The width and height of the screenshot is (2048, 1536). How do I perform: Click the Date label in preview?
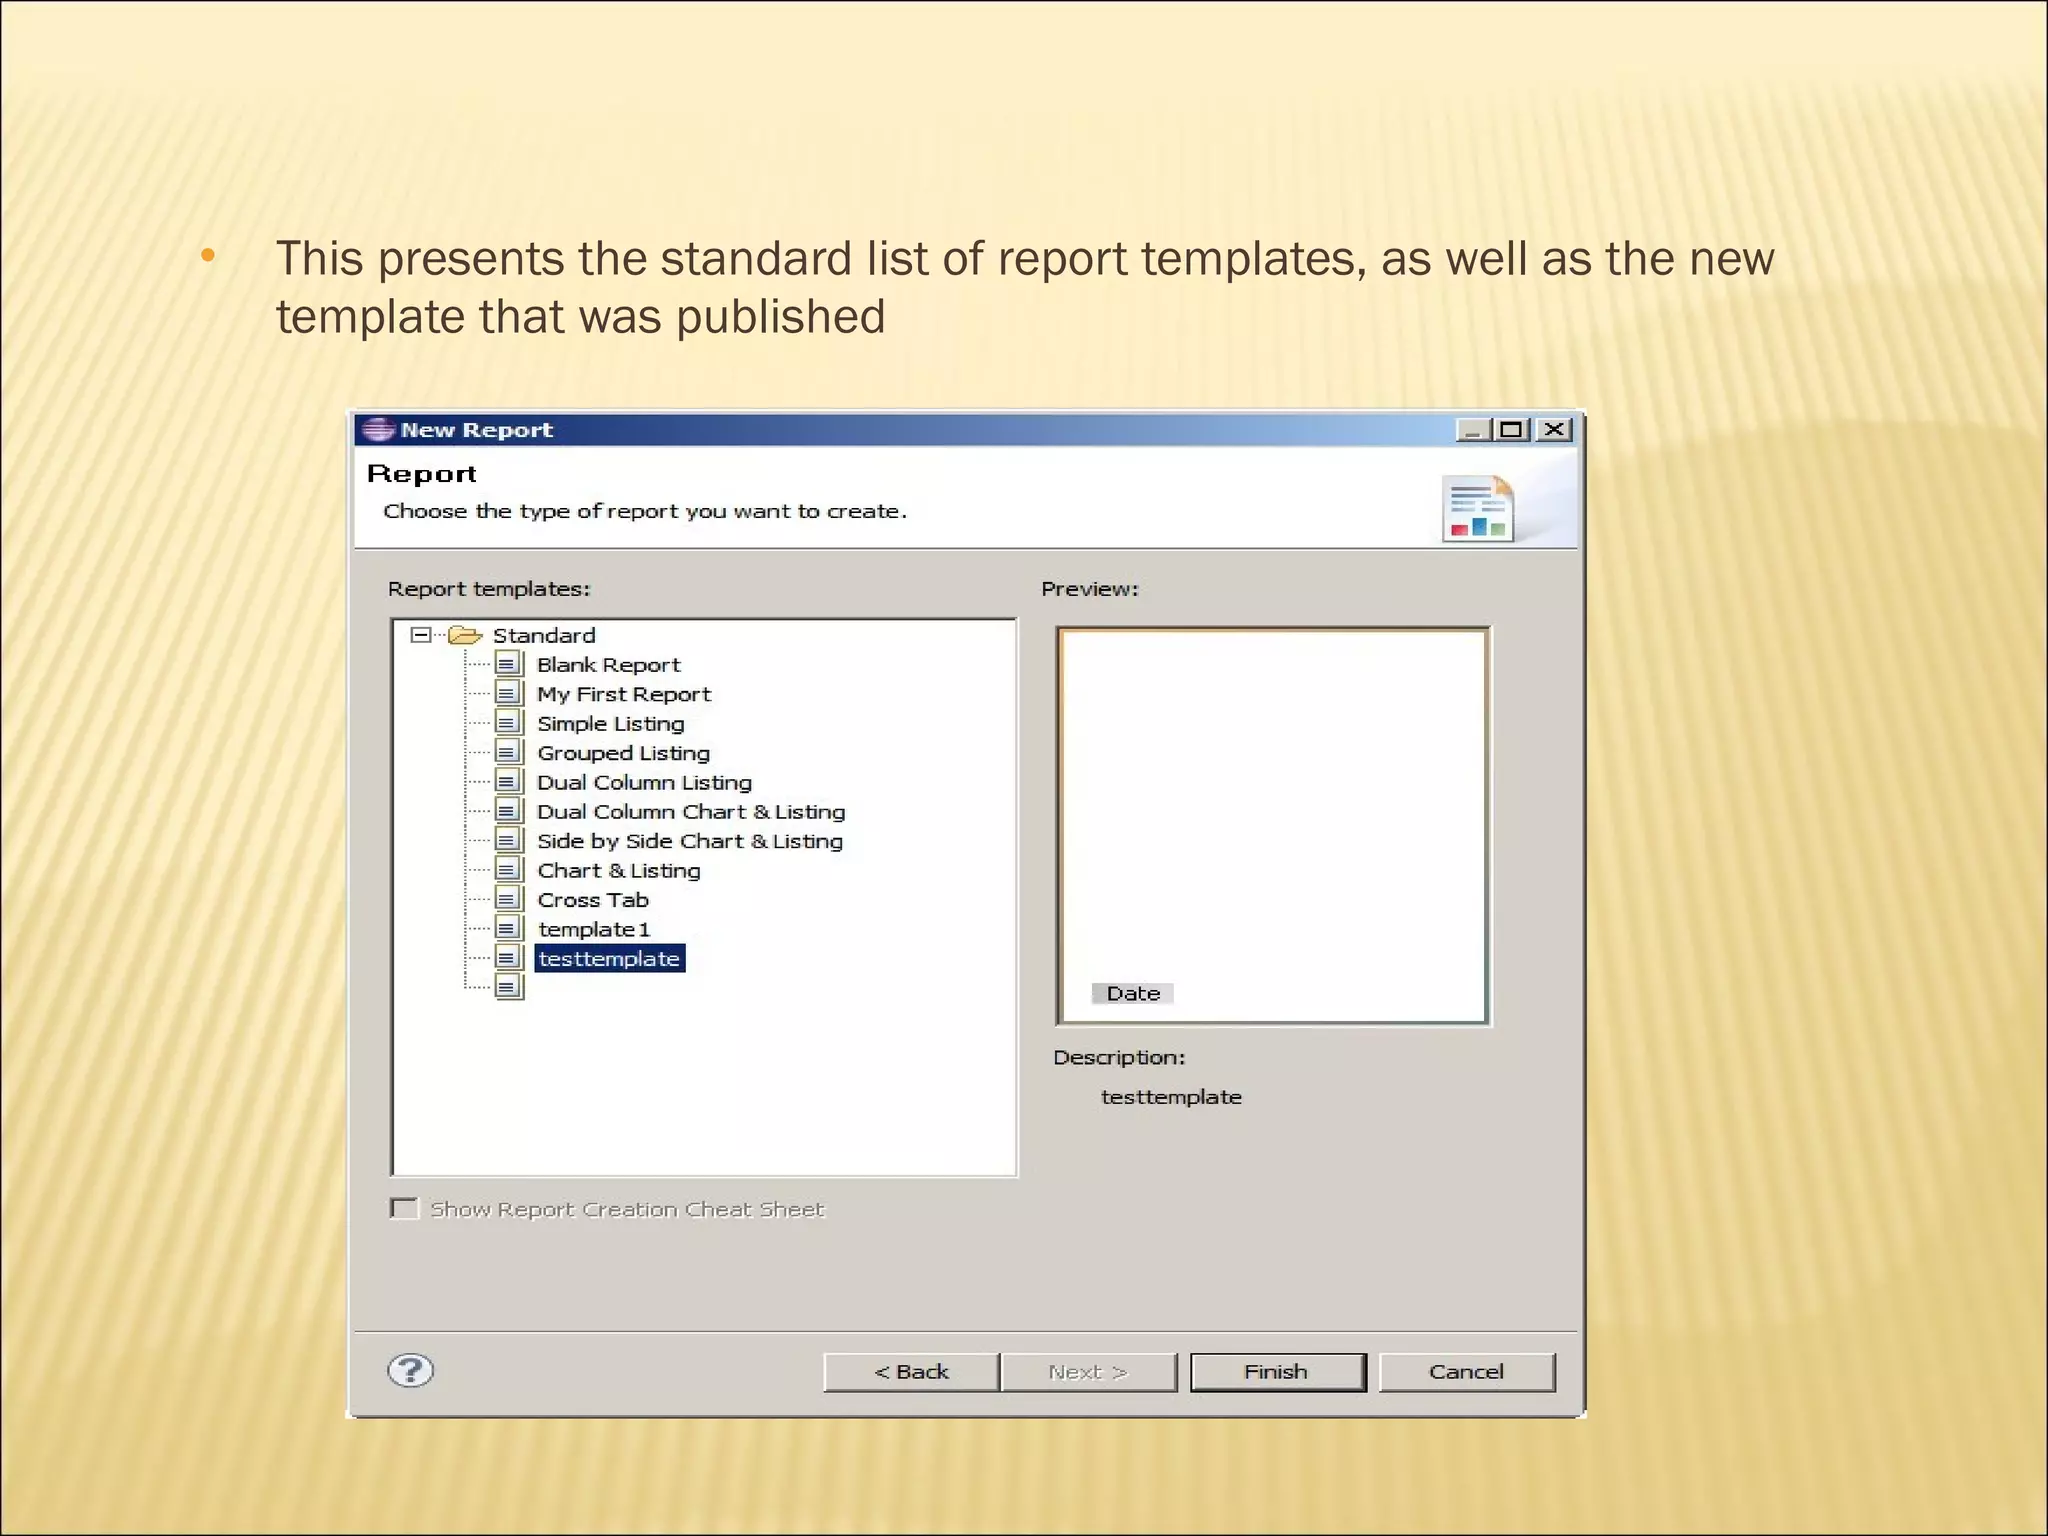pos(1133,994)
